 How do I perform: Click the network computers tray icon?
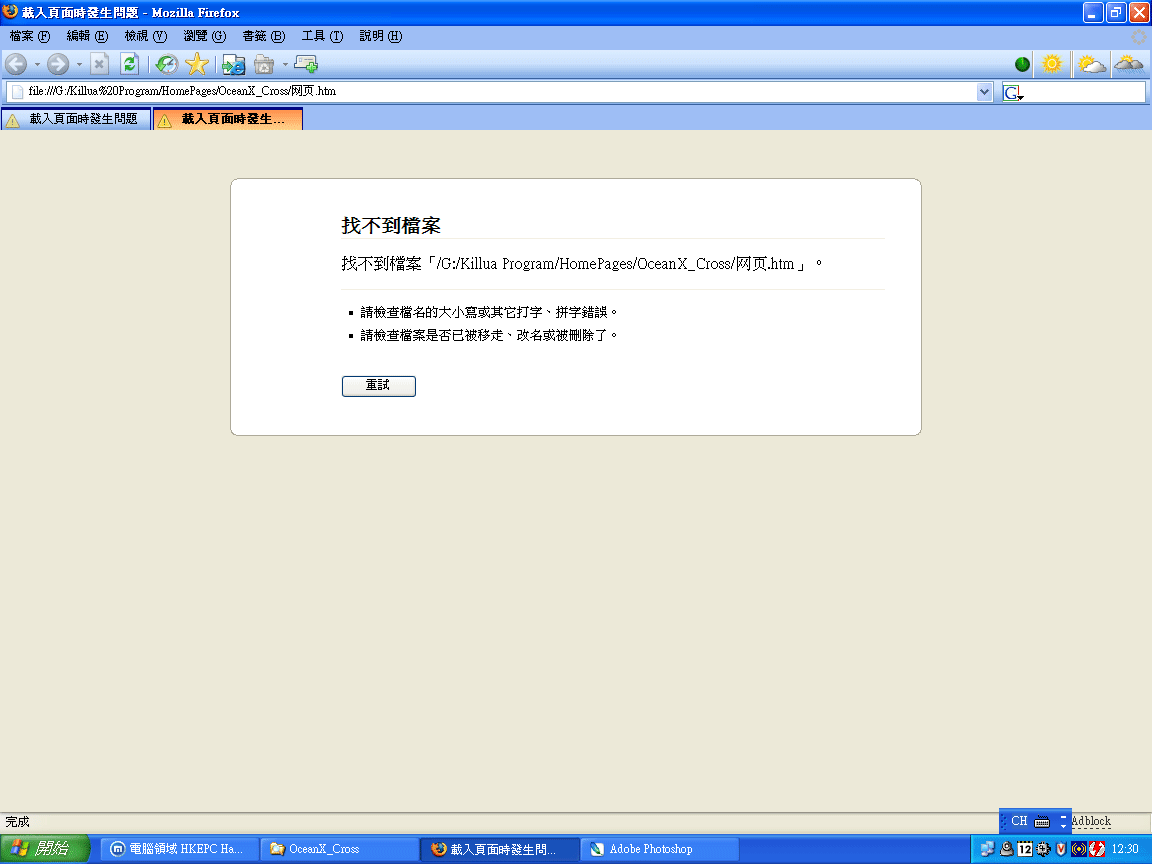(987, 849)
